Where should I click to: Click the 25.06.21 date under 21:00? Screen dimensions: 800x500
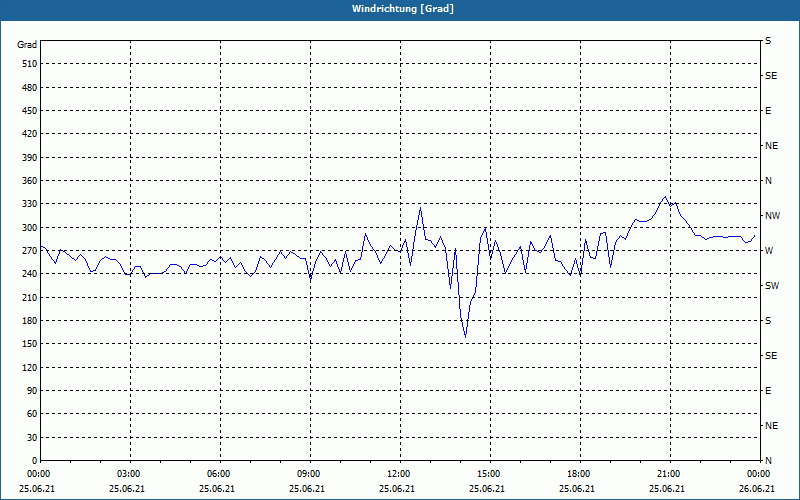(667, 489)
